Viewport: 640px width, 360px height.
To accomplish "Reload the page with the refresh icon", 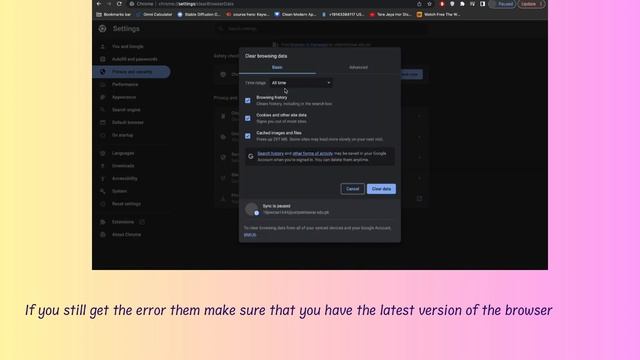I will 119,4.
